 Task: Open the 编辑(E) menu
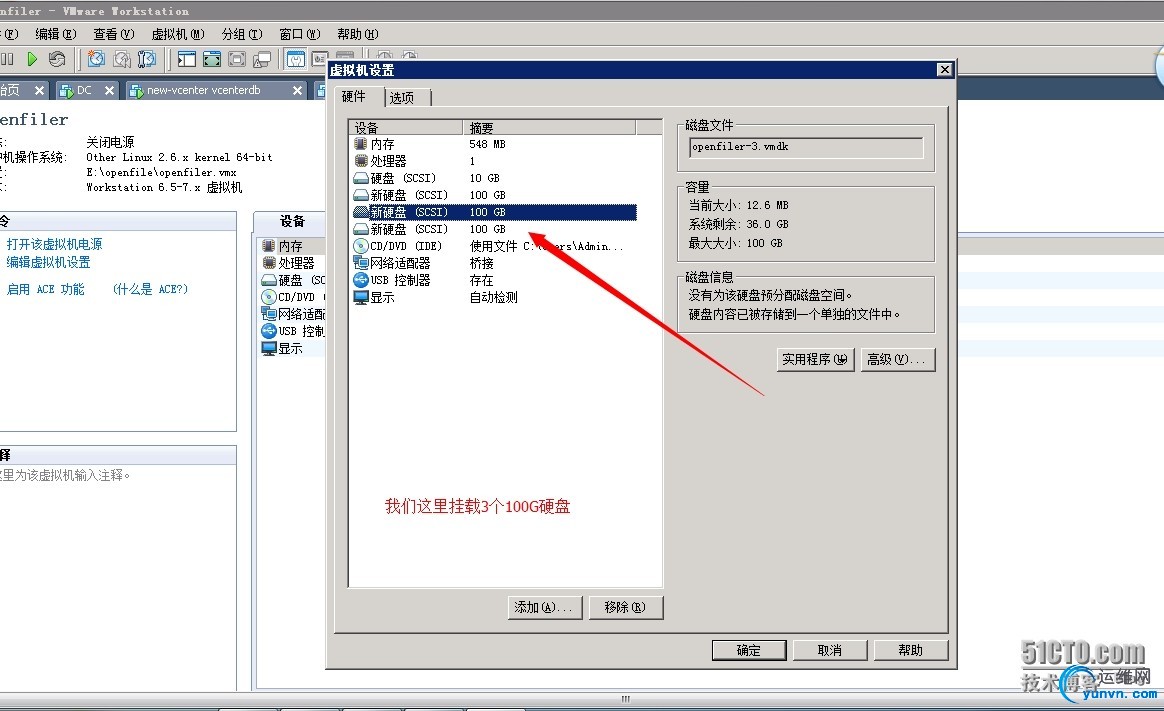point(56,34)
